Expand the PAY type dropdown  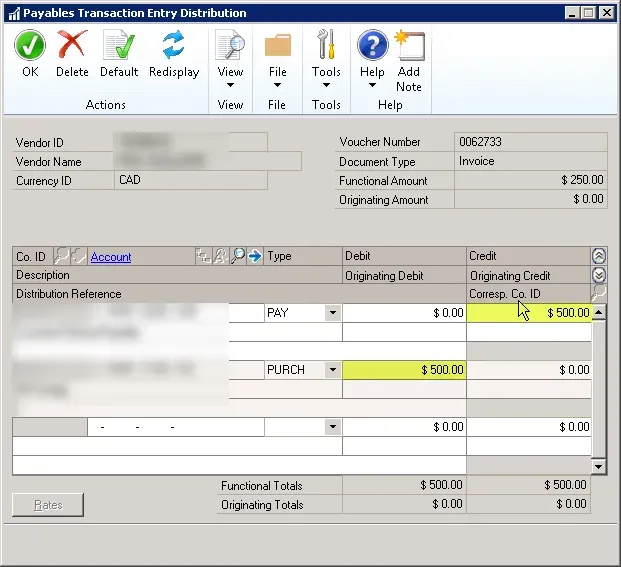coord(332,313)
